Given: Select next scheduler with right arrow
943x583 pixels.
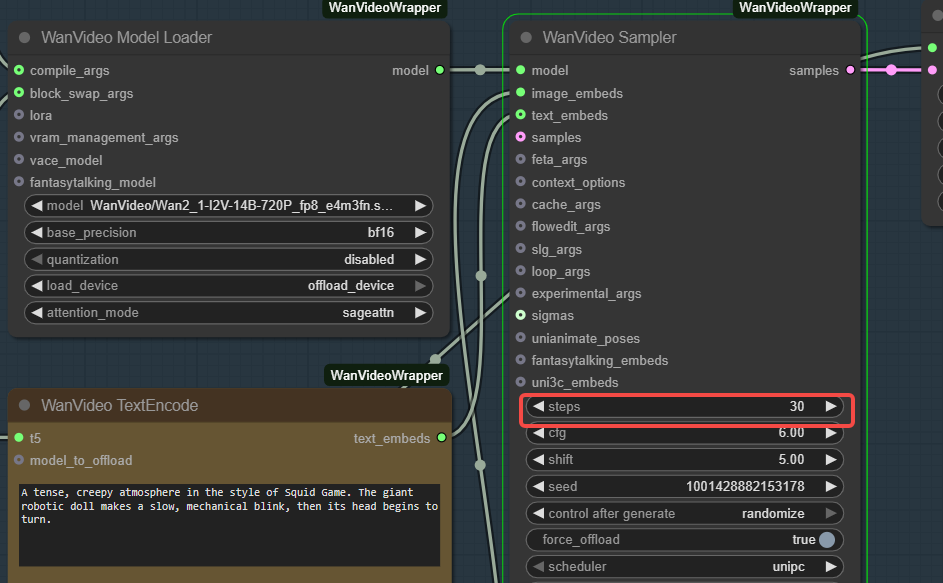Looking at the screenshot, I should point(831,567).
